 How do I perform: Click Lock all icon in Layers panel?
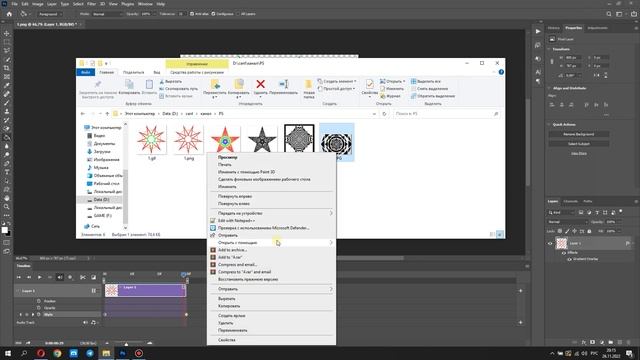click(589, 231)
